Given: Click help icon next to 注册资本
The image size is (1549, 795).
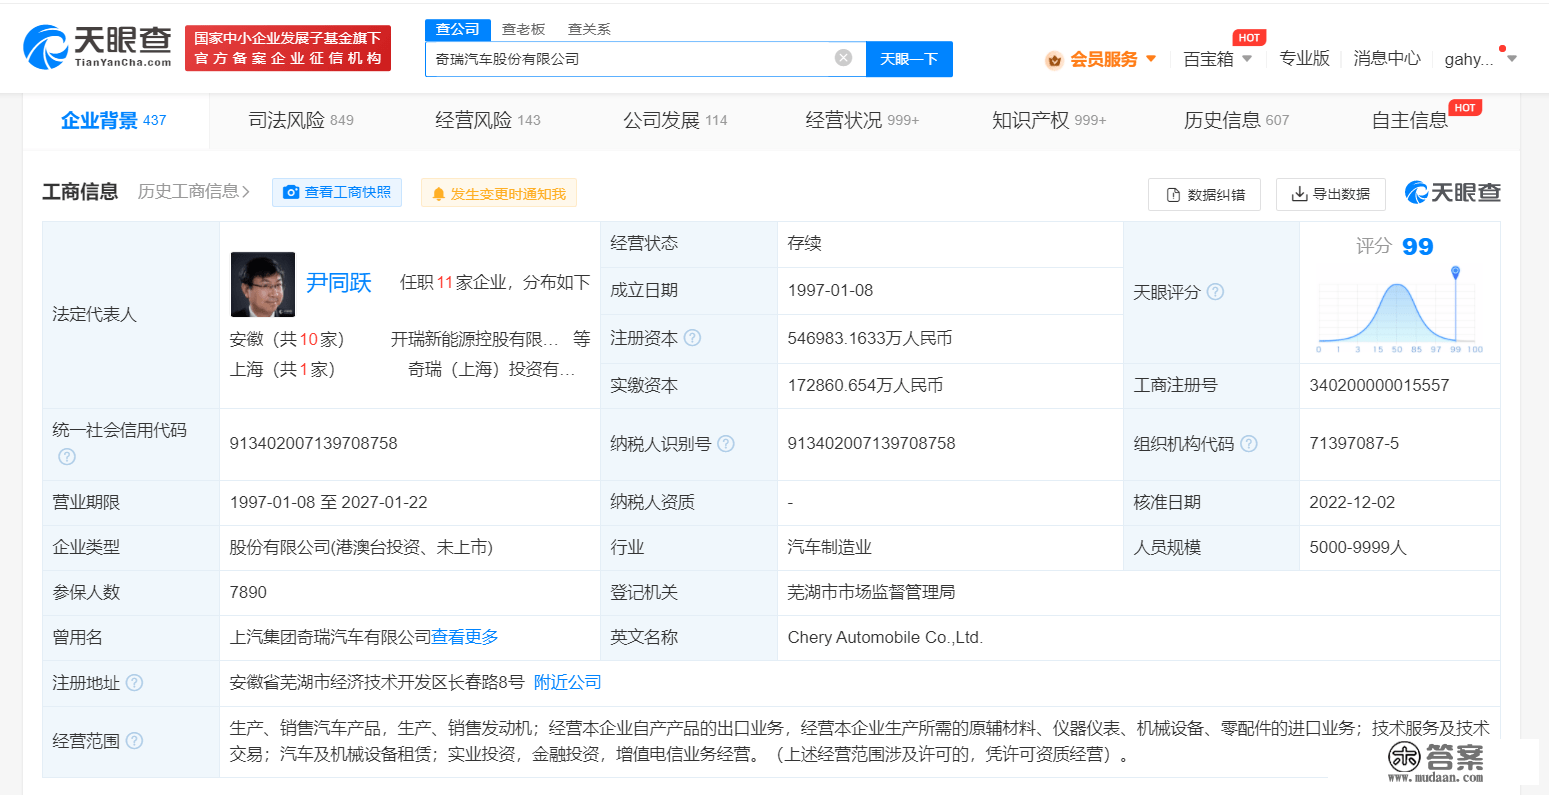Looking at the screenshot, I should (x=692, y=338).
